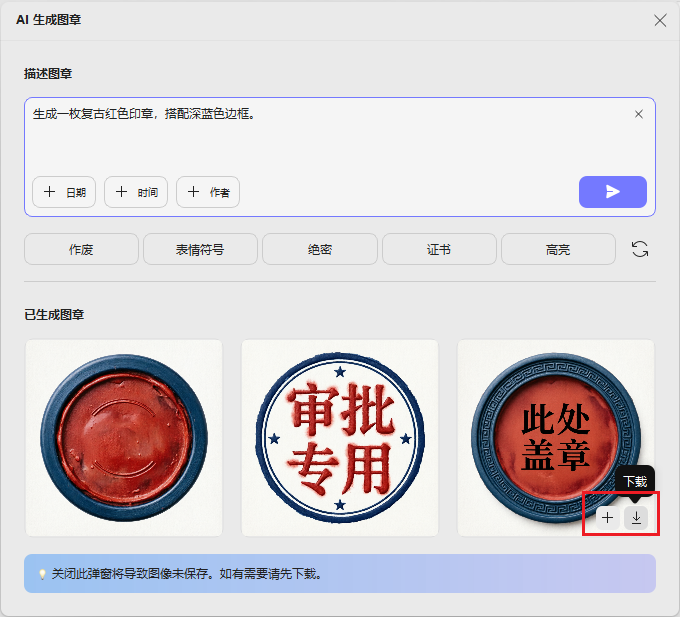Close the AI 生成图章 dialog
This screenshot has height=617, width=680.
click(660, 20)
